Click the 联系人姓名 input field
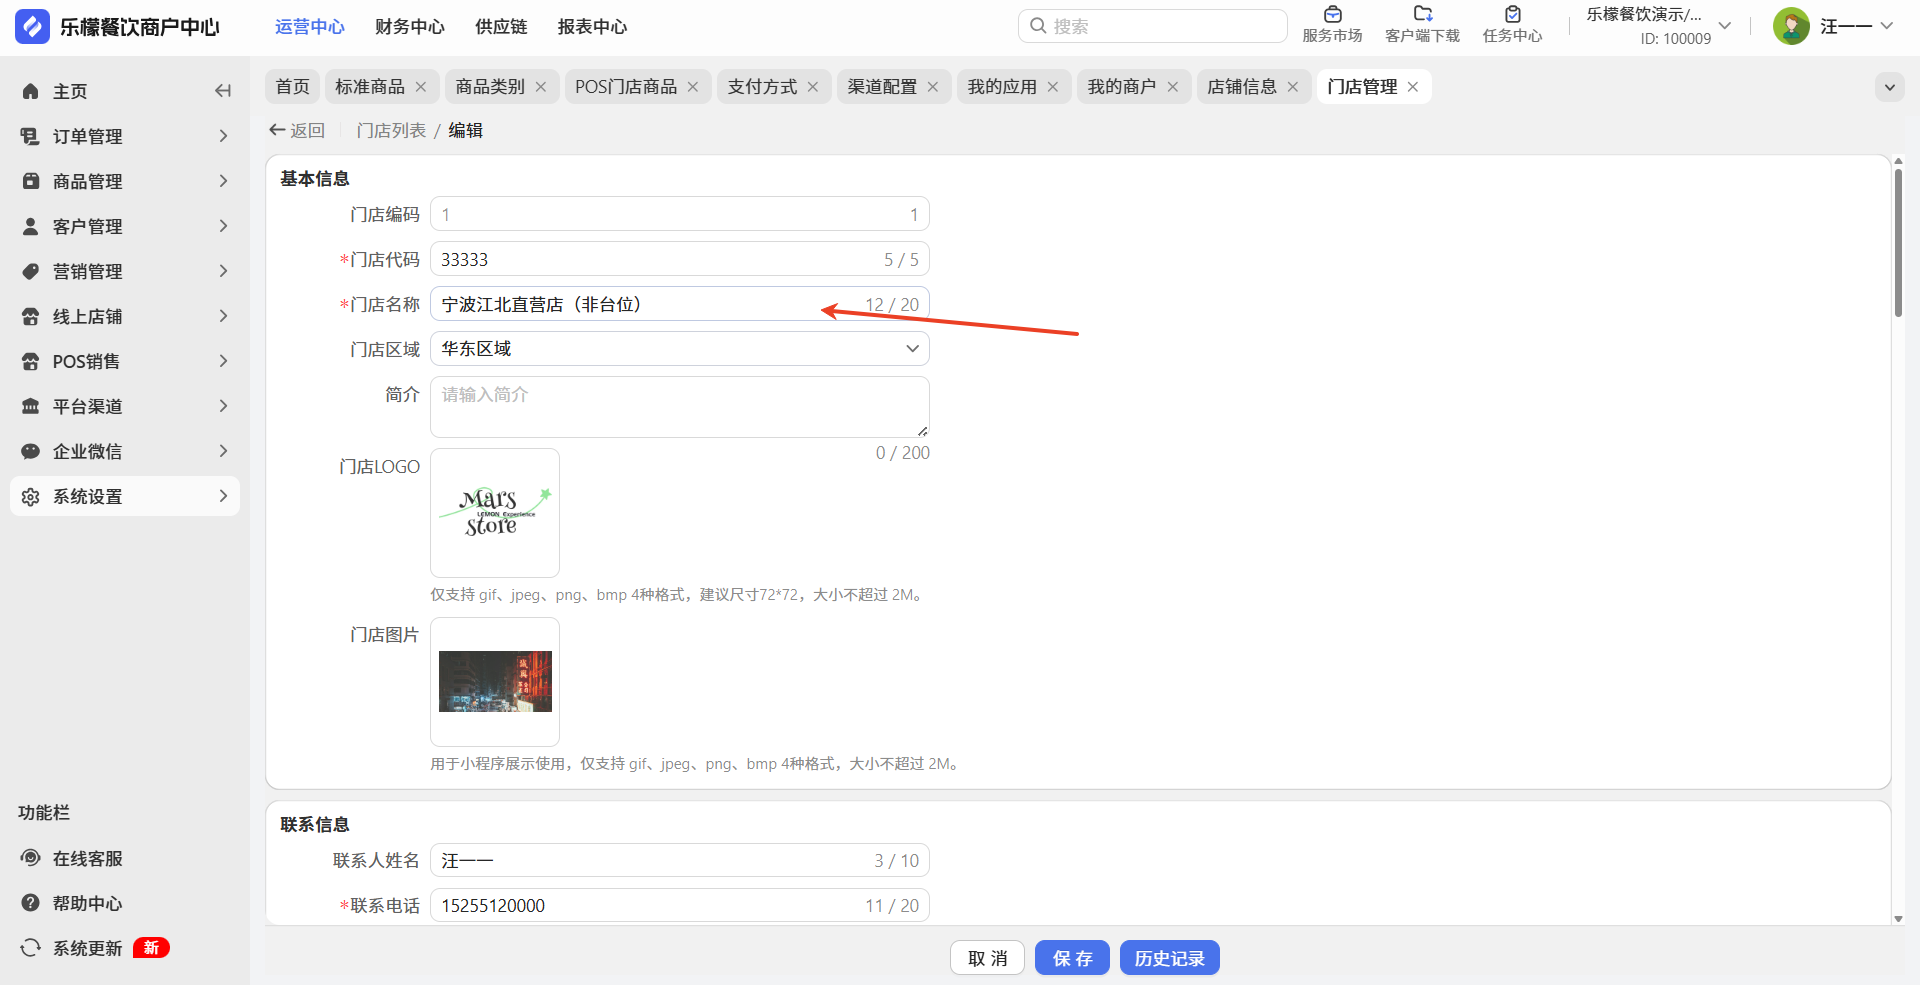 (x=680, y=860)
